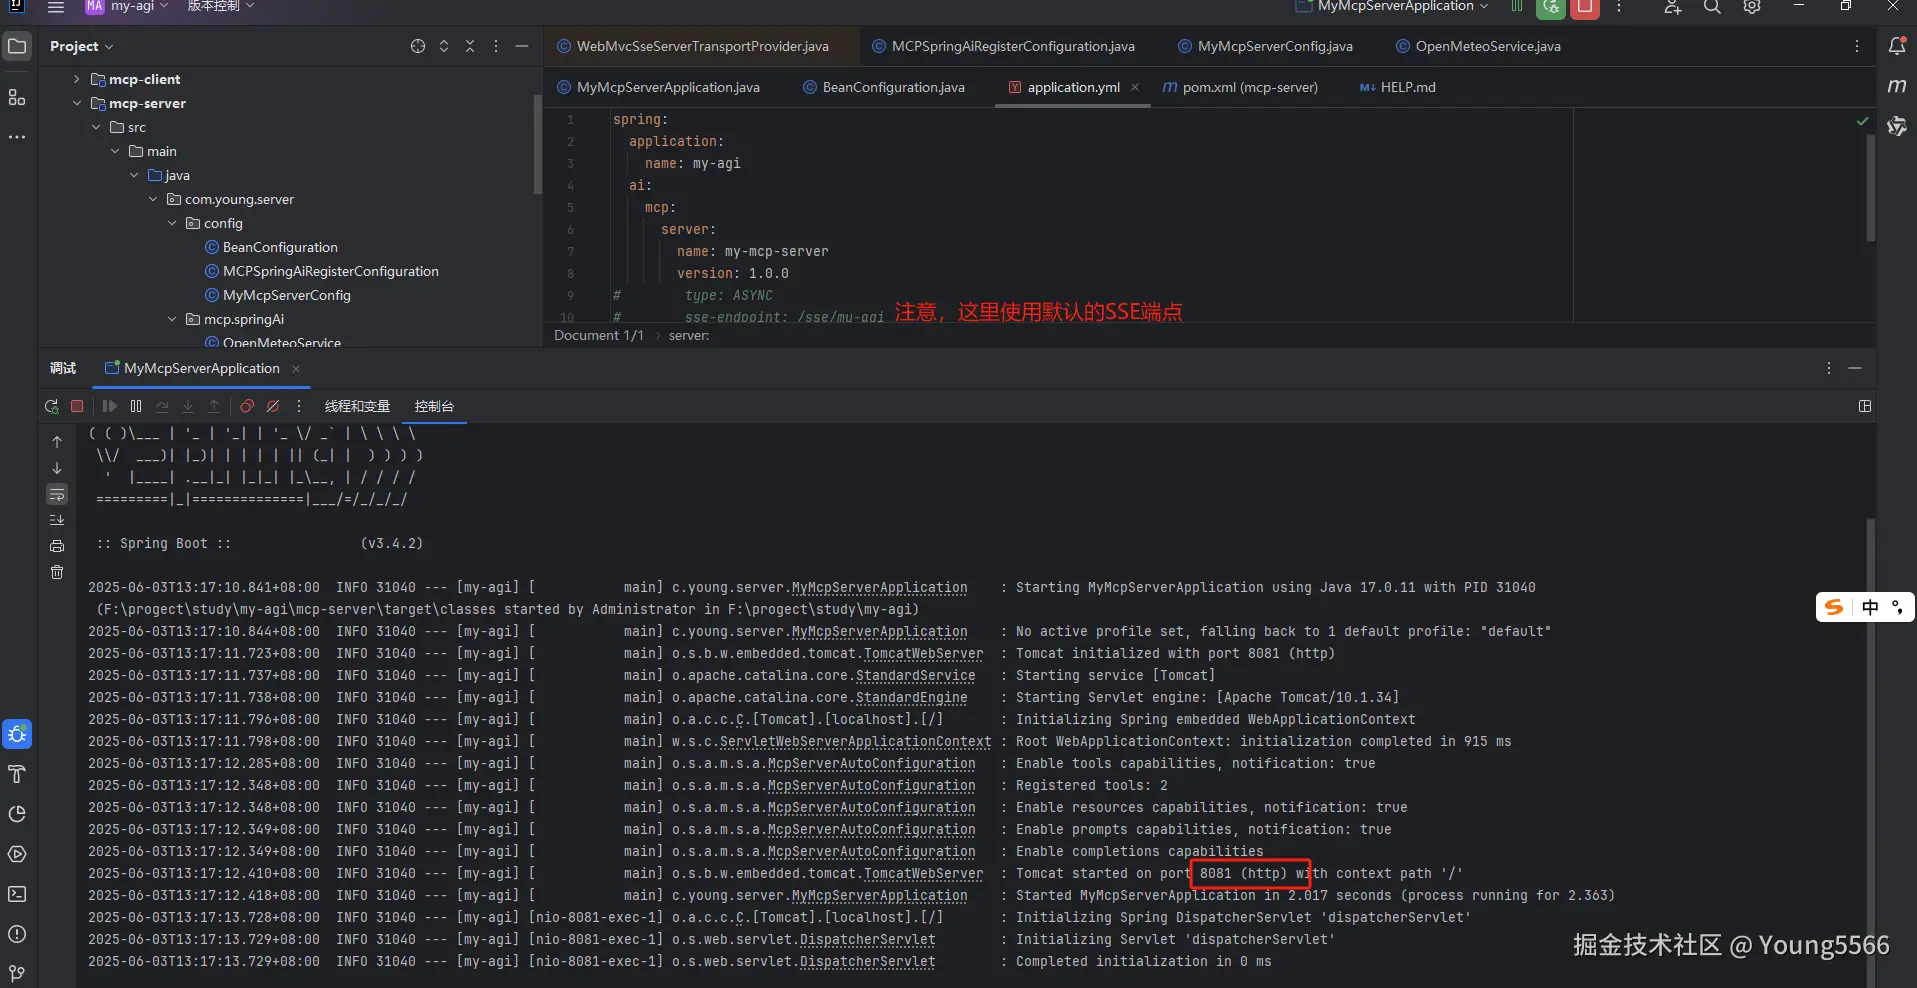
Task: Open the 线程和变量 debugger tab
Action: click(x=357, y=406)
